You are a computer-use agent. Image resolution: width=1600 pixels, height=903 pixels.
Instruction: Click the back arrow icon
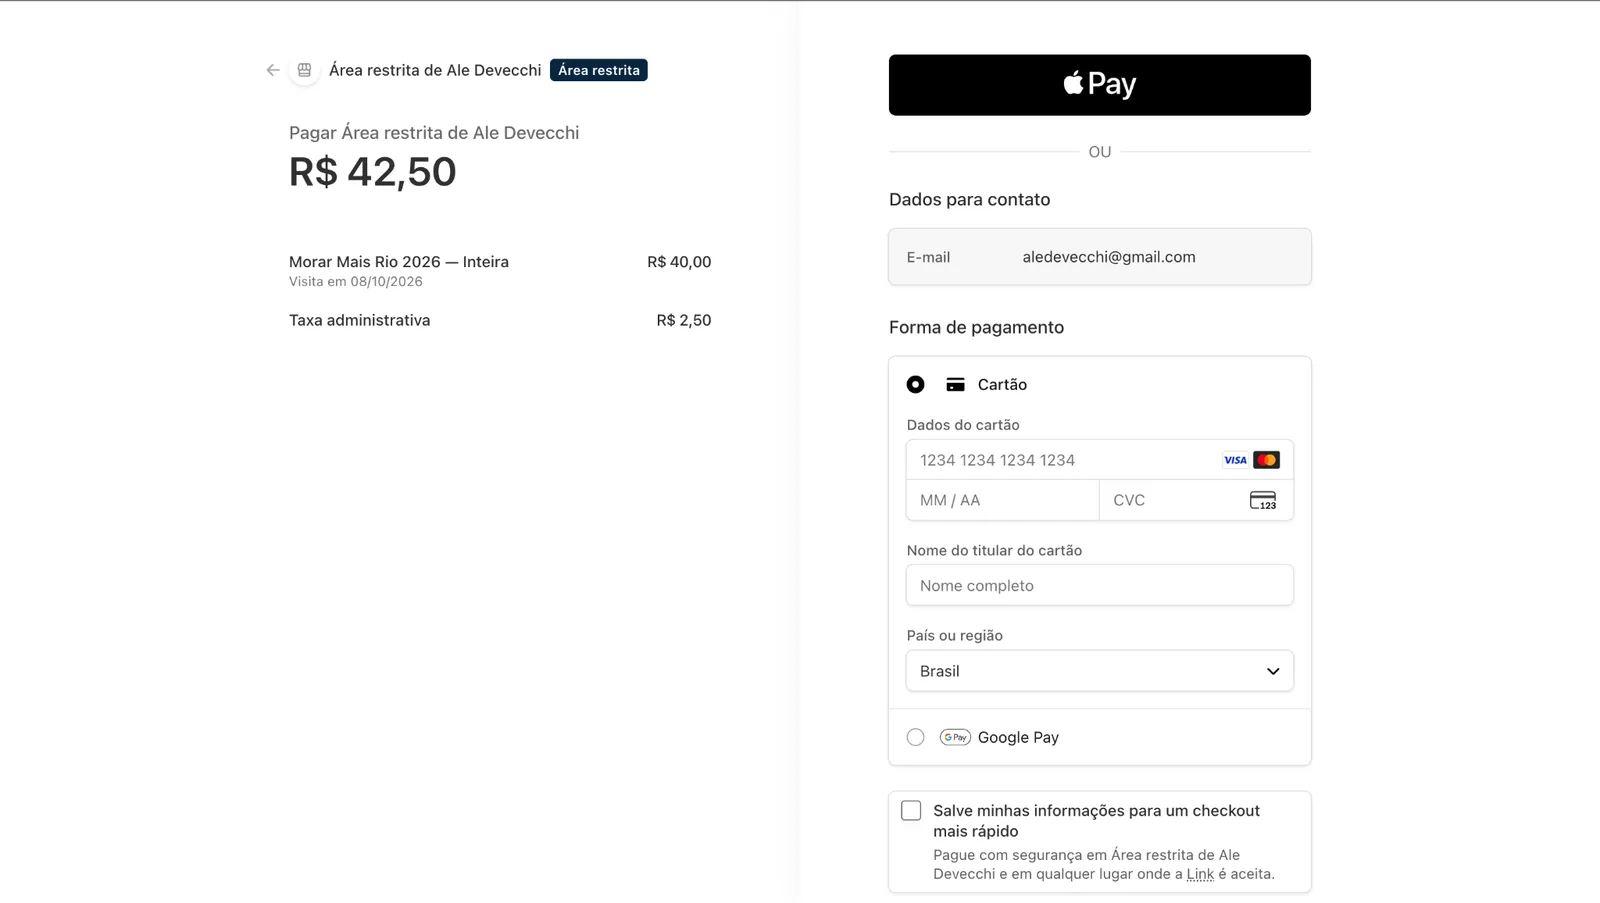pyautogui.click(x=273, y=70)
